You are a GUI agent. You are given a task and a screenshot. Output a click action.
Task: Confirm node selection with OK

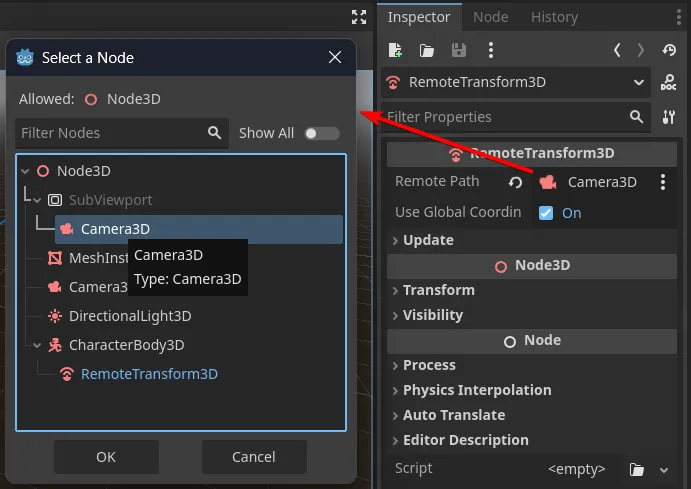106,457
